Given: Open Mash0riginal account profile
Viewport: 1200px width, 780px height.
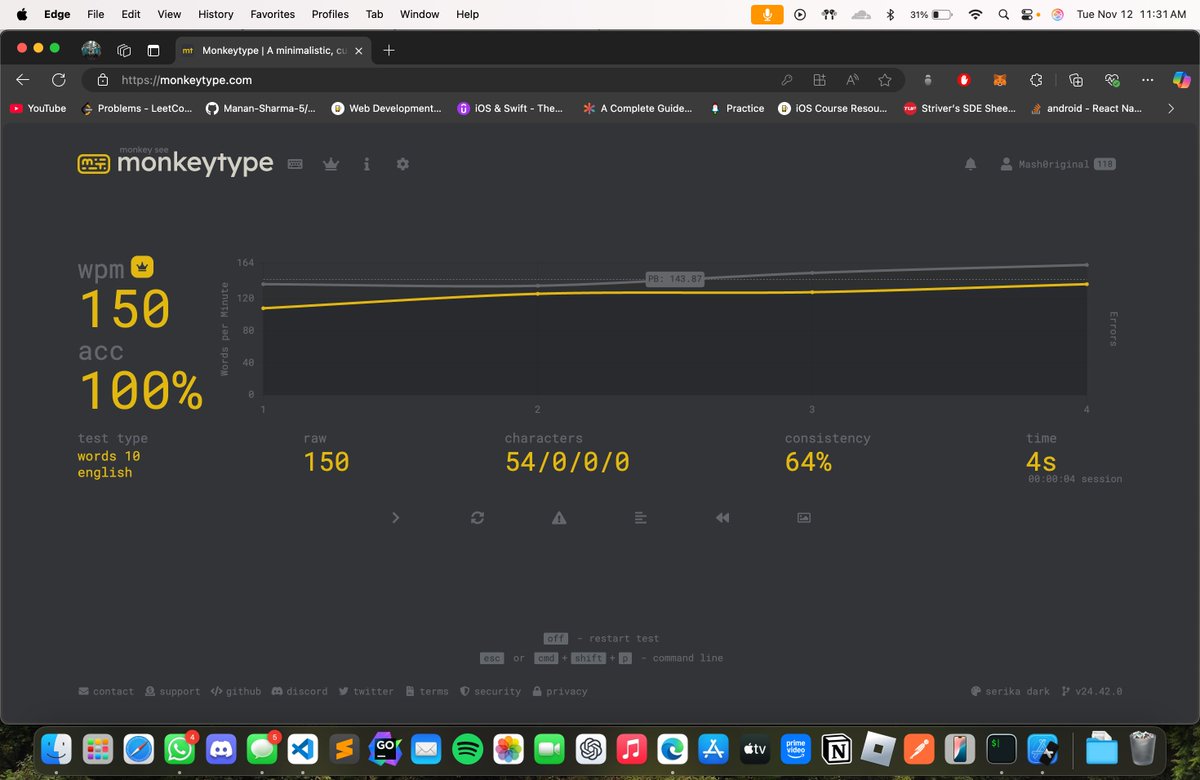Looking at the screenshot, I should [x=1058, y=164].
